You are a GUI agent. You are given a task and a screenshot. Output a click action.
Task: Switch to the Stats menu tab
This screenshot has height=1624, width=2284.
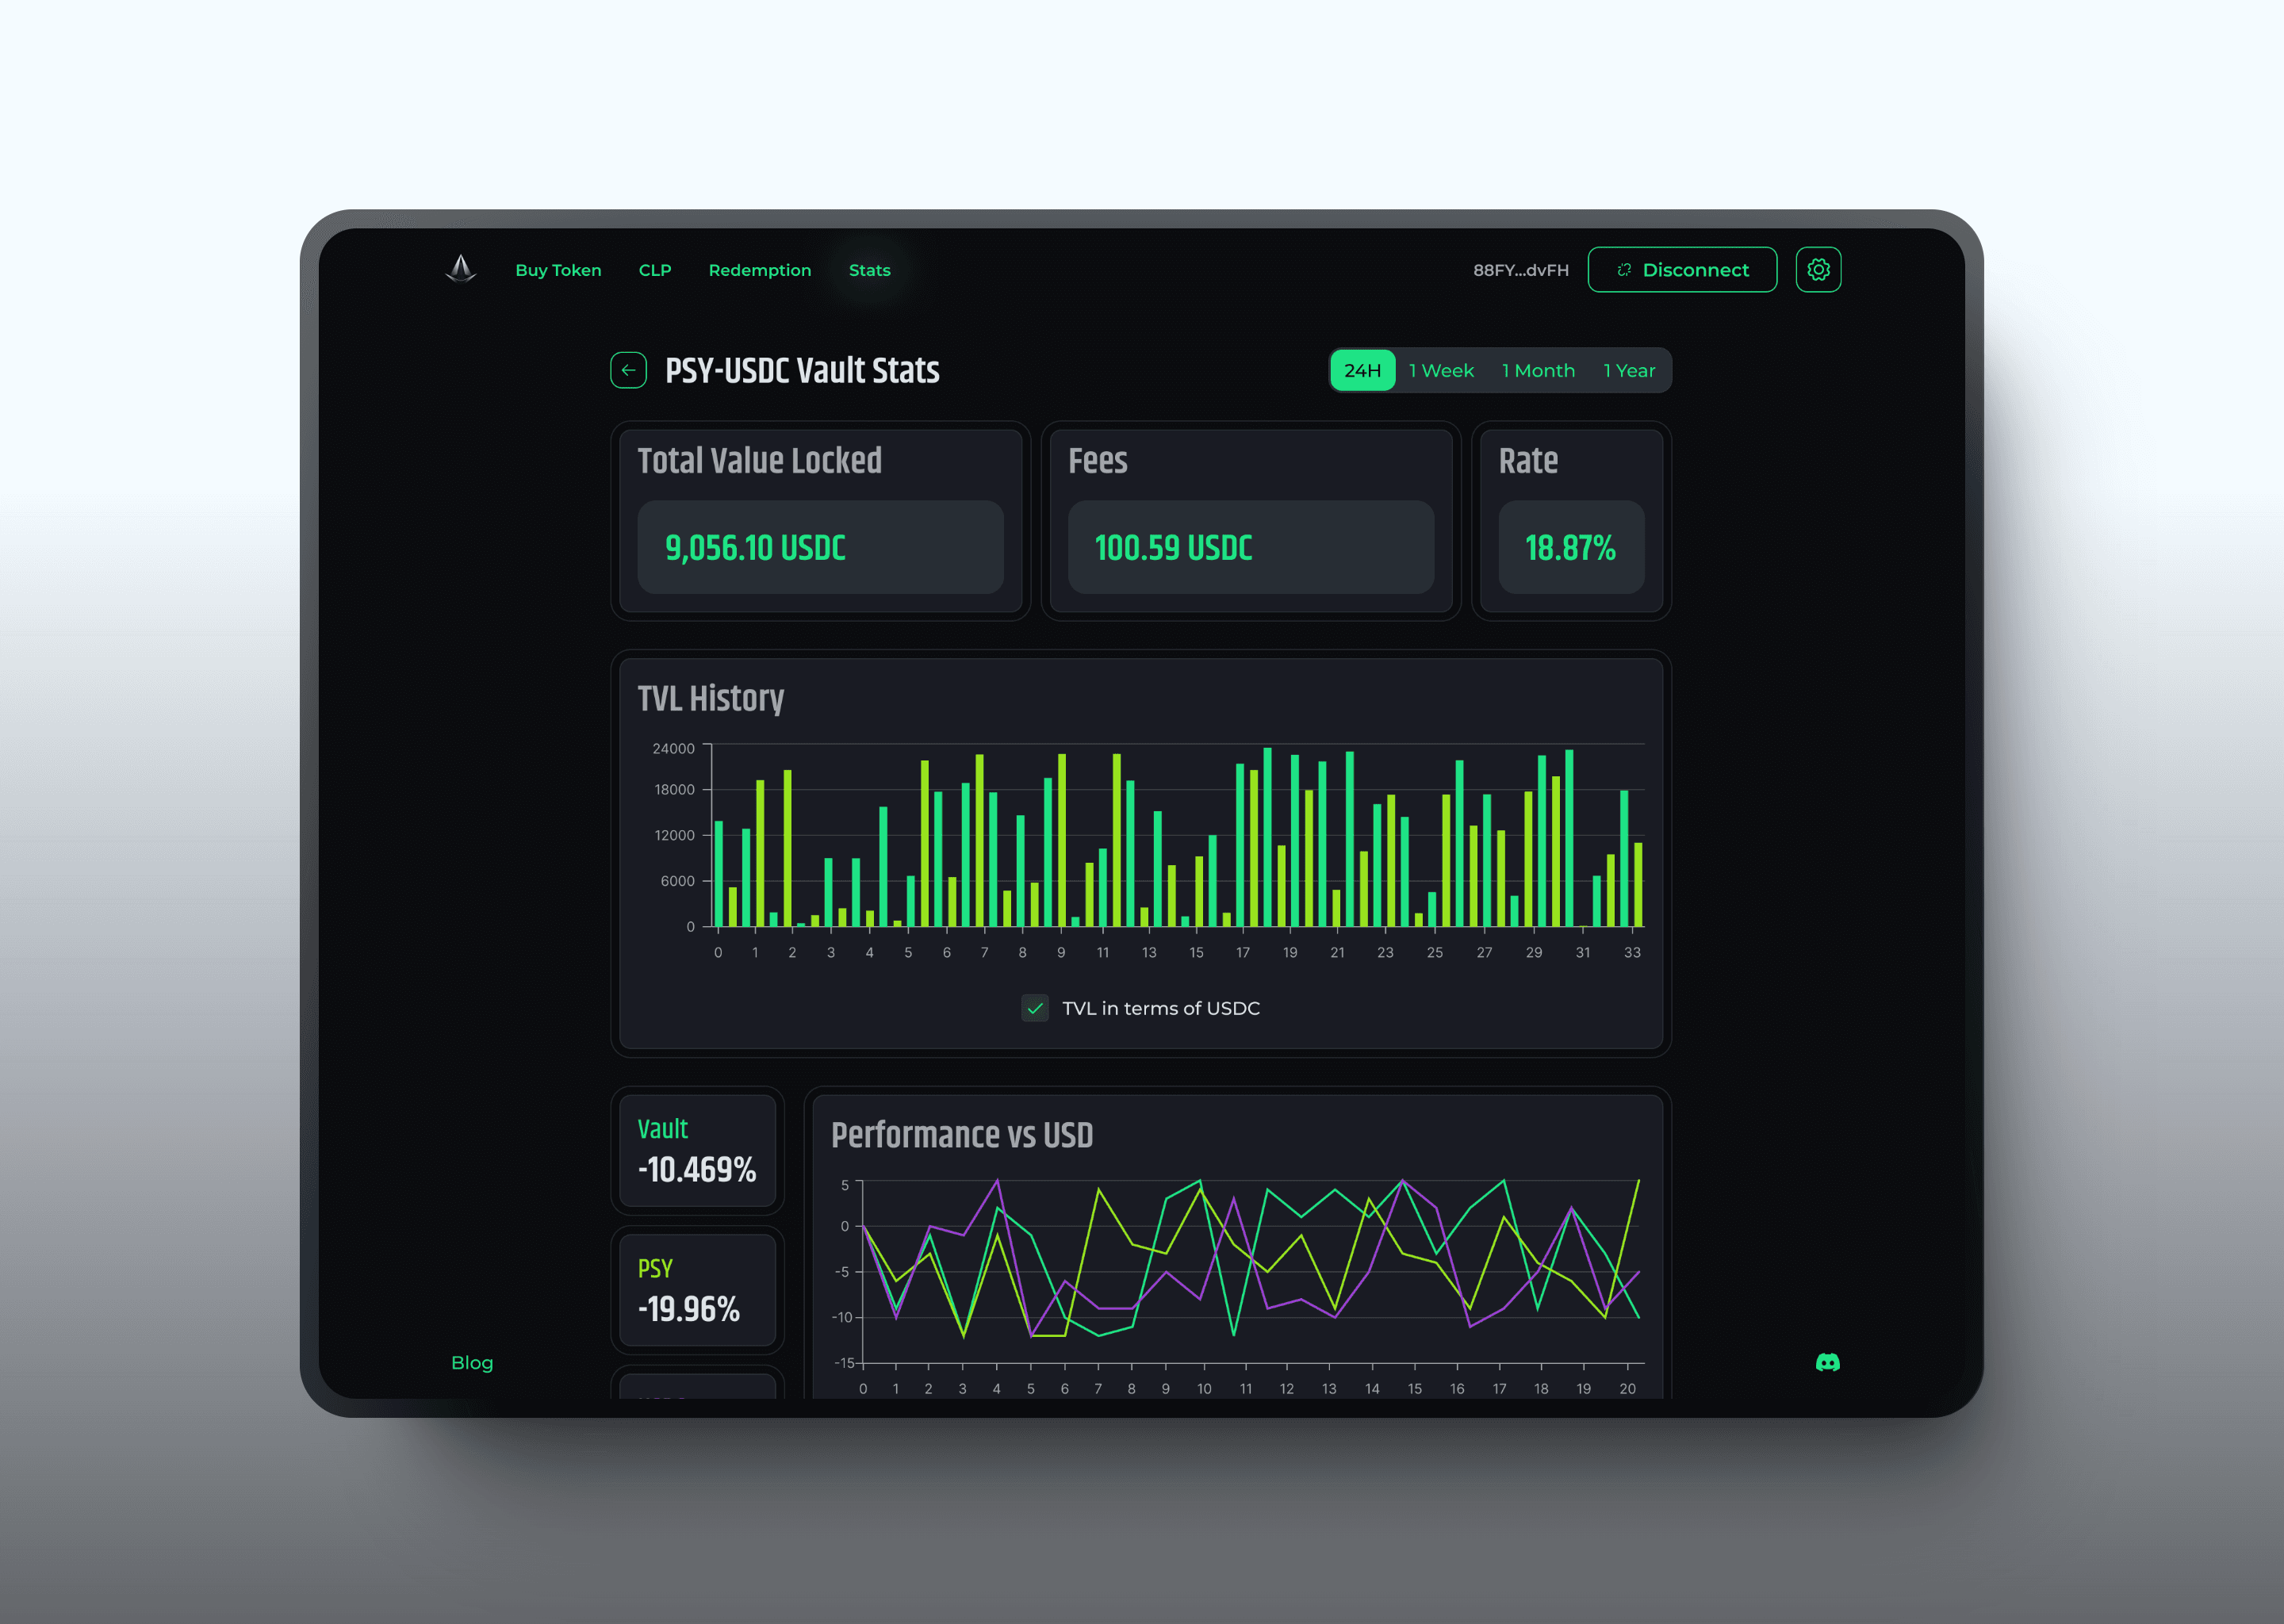873,270
